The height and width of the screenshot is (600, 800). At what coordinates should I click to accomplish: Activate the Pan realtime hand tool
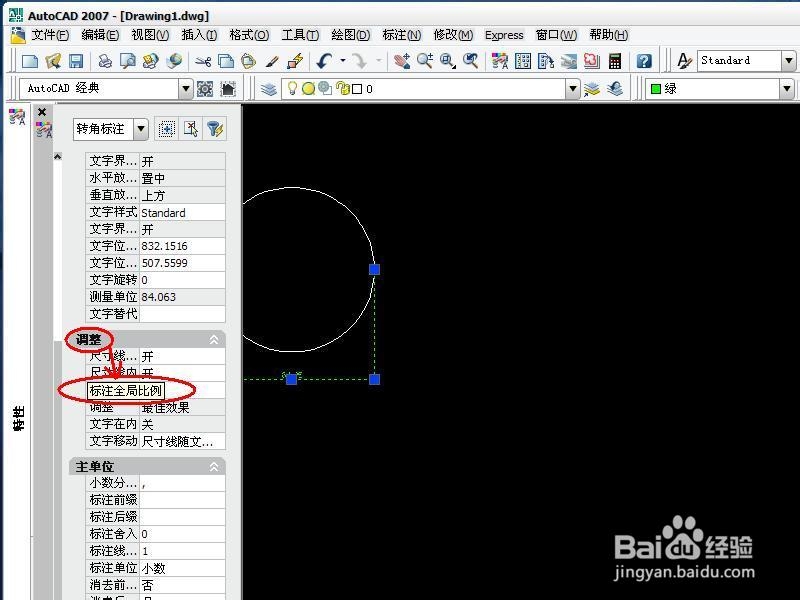[402, 61]
